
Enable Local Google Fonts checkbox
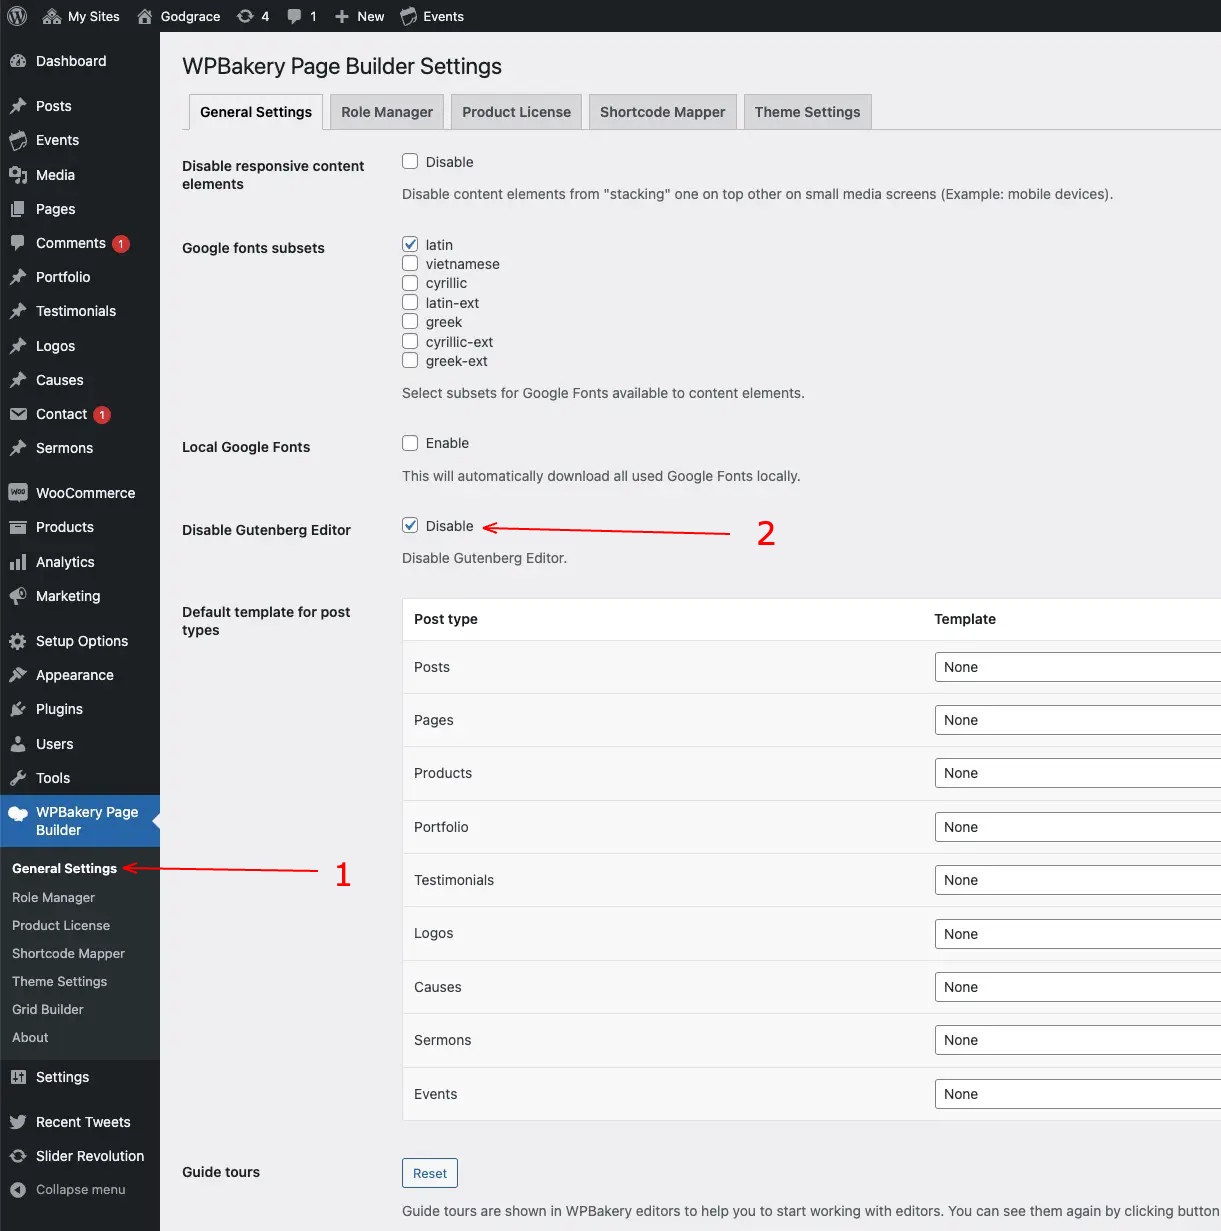click(x=410, y=443)
